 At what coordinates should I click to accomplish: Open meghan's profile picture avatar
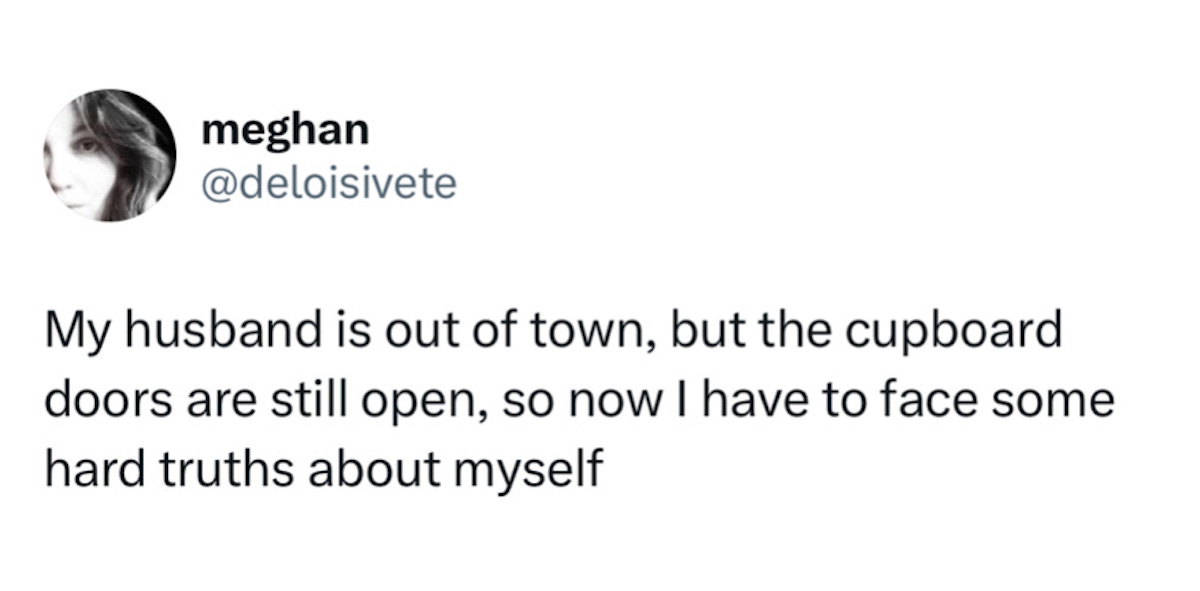110,155
